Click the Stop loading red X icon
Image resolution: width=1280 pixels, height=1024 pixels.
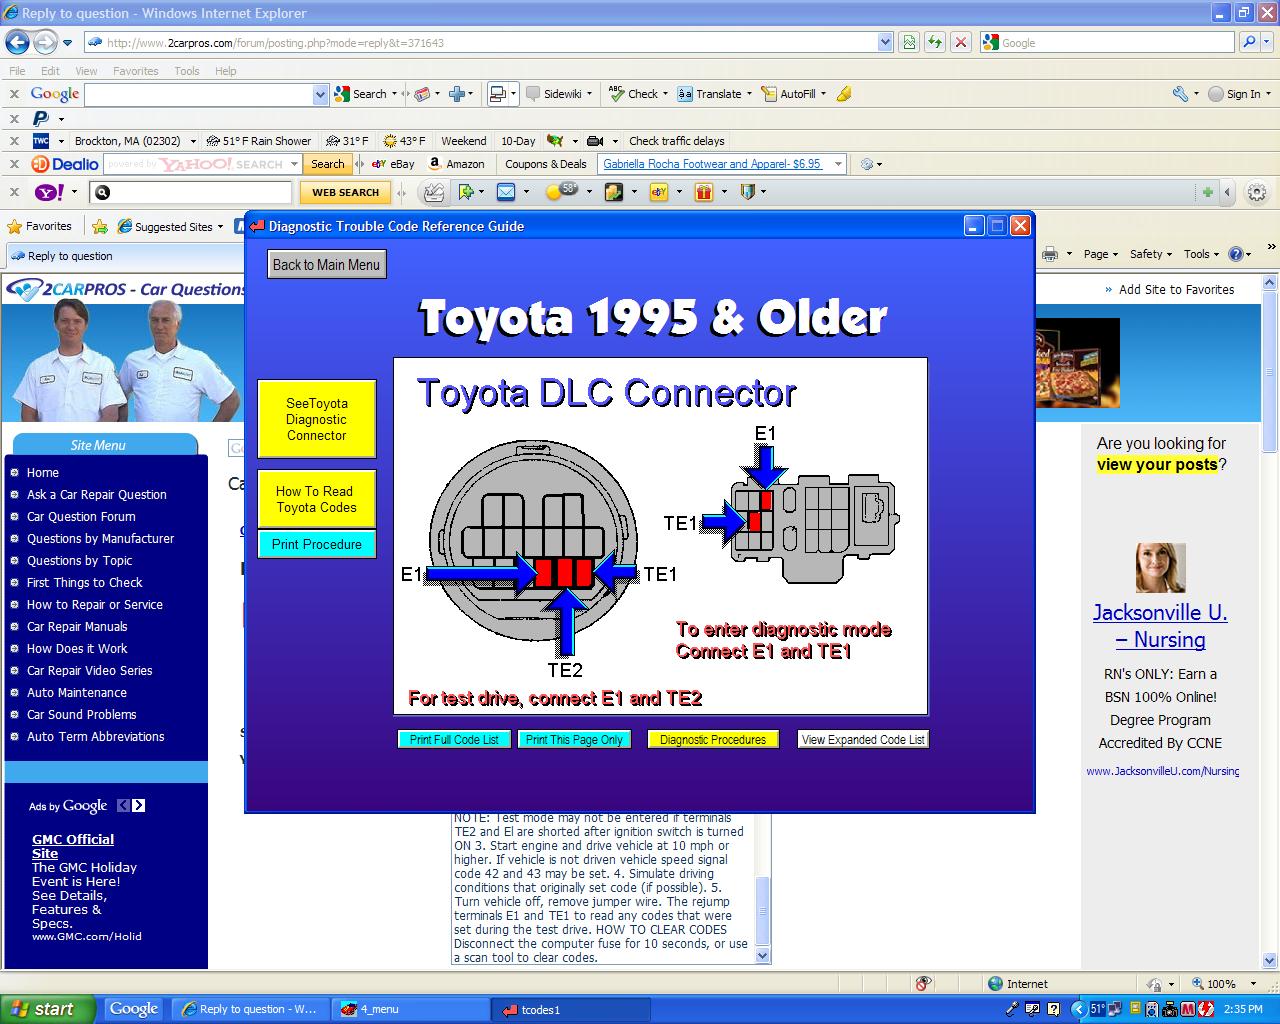click(x=960, y=42)
